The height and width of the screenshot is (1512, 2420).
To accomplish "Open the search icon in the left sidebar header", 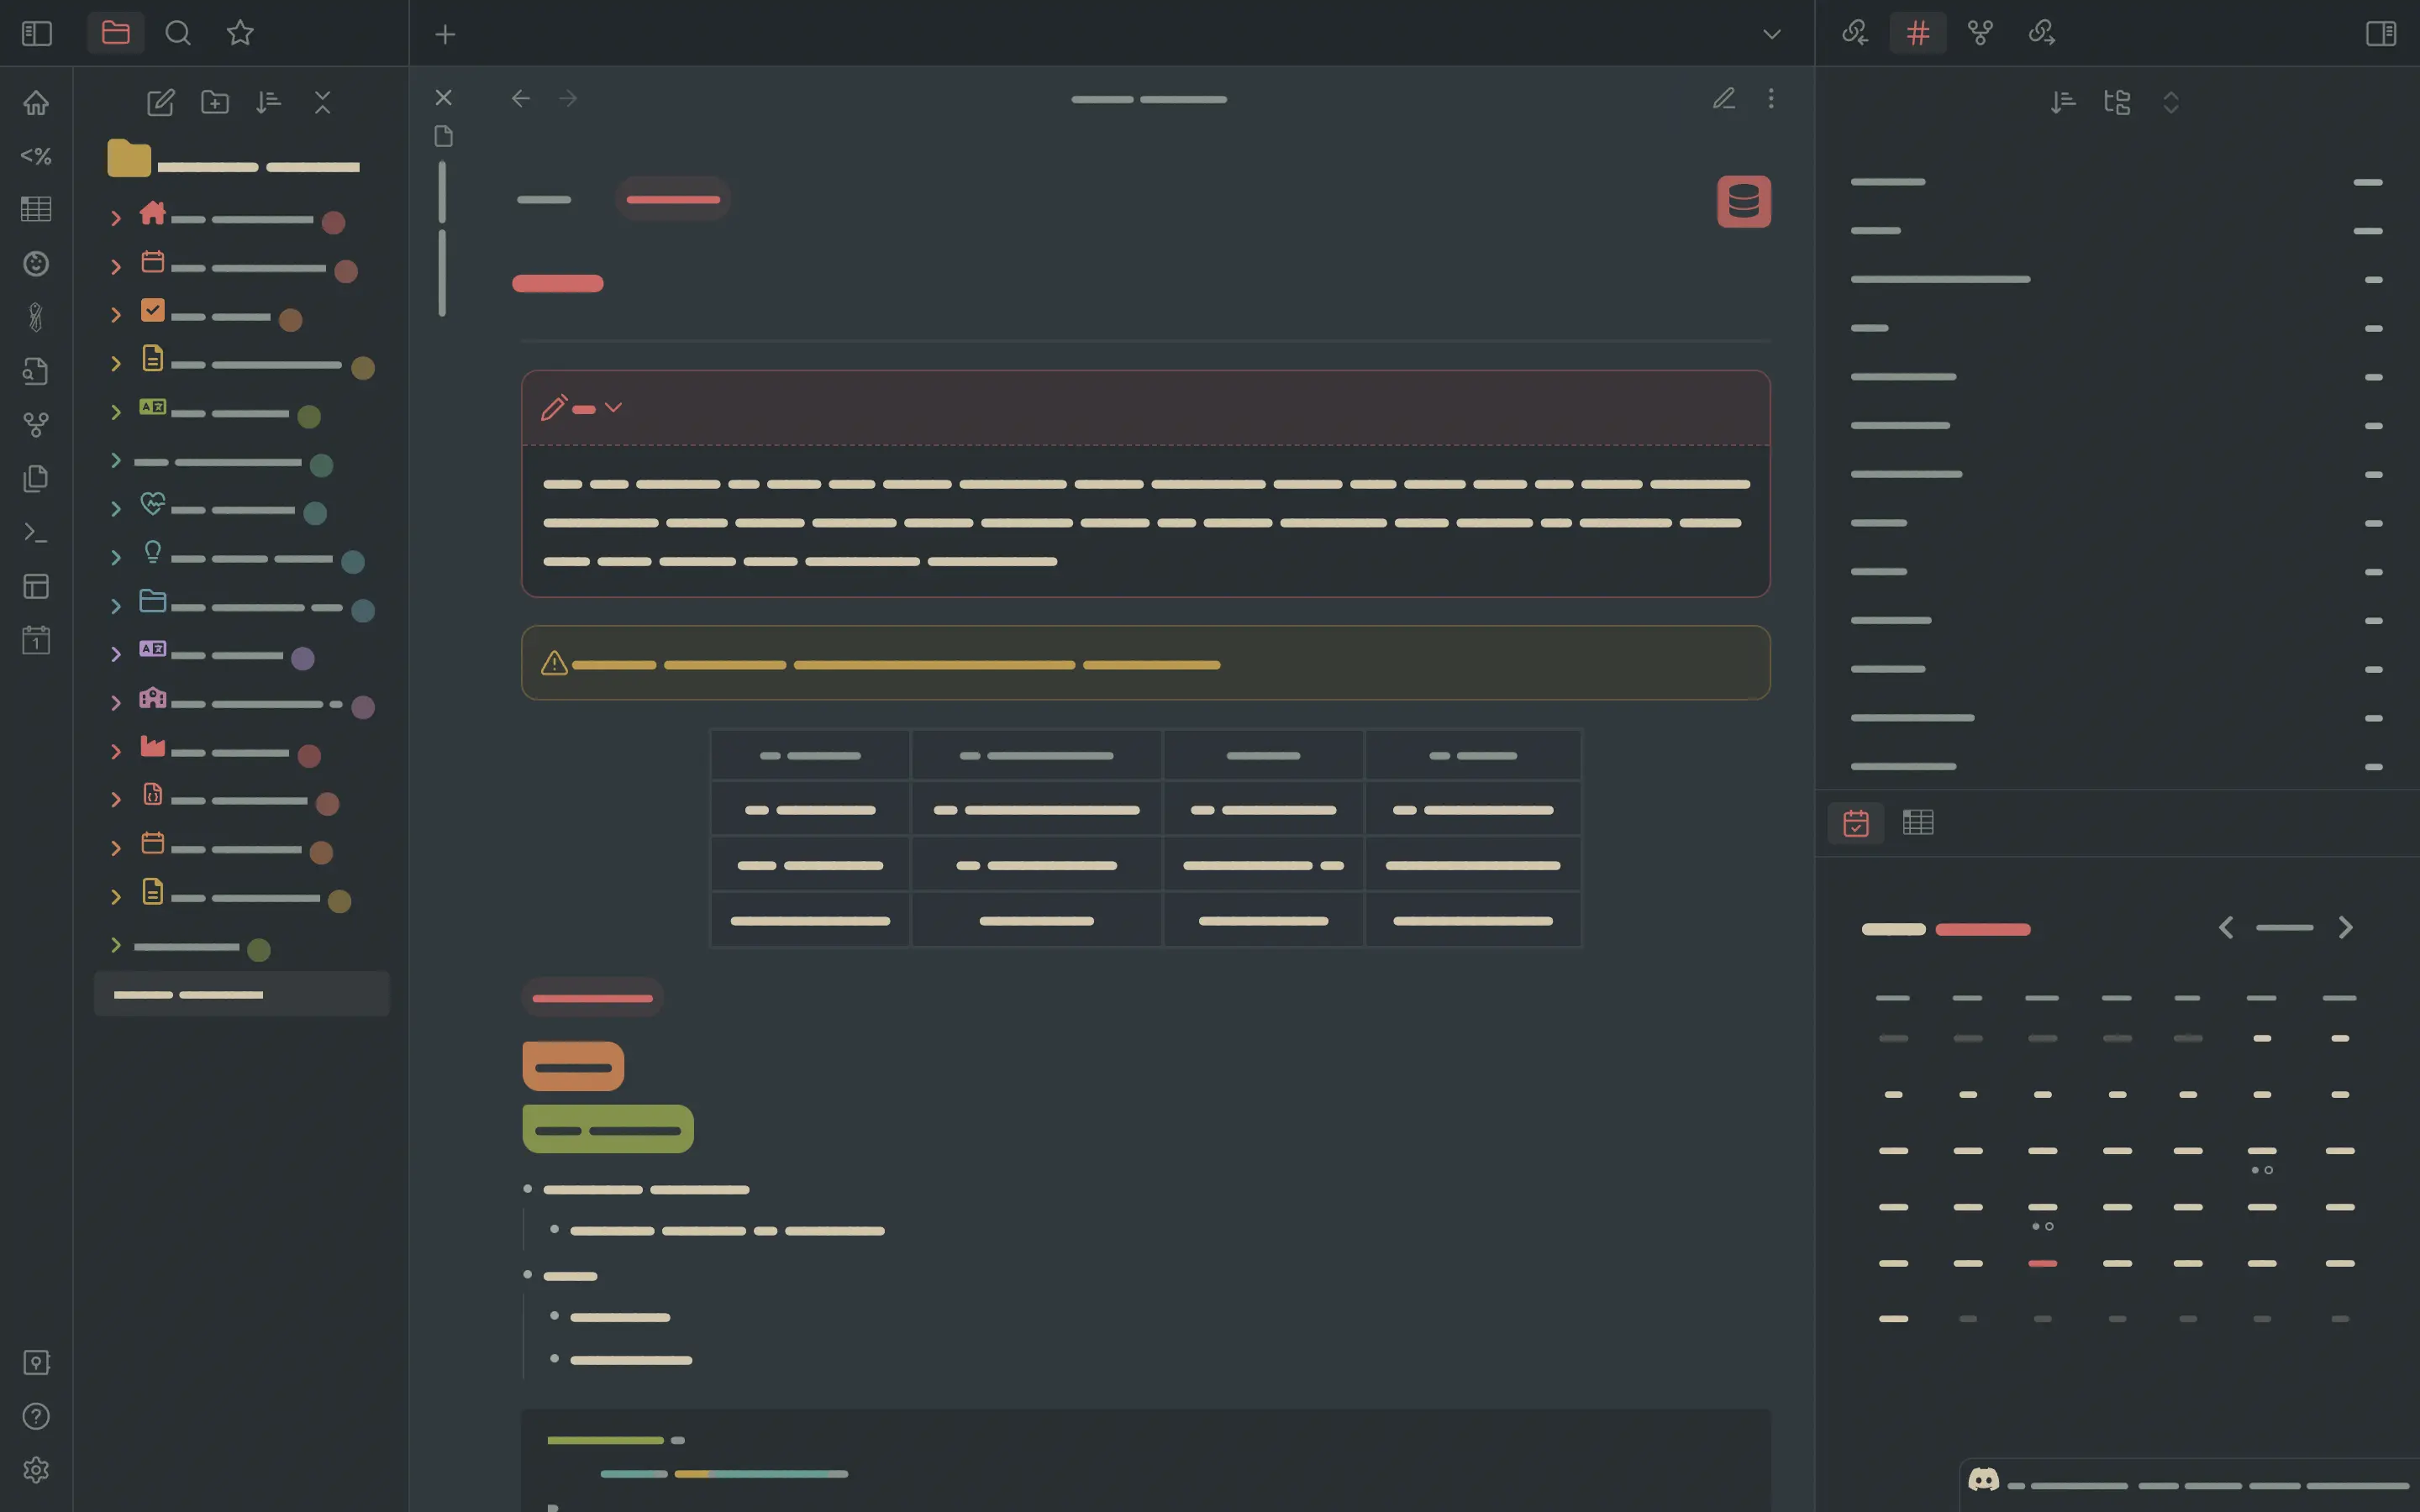I will pos(178,33).
